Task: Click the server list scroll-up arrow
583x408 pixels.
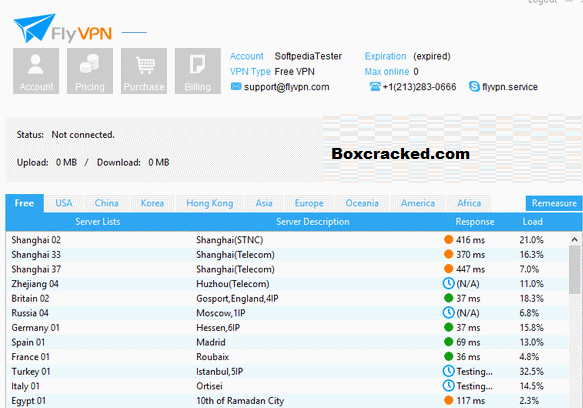Action: (x=574, y=239)
